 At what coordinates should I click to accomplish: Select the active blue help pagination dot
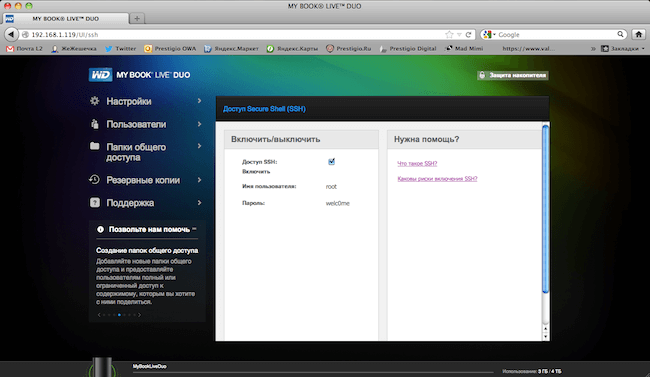(x=119, y=315)
